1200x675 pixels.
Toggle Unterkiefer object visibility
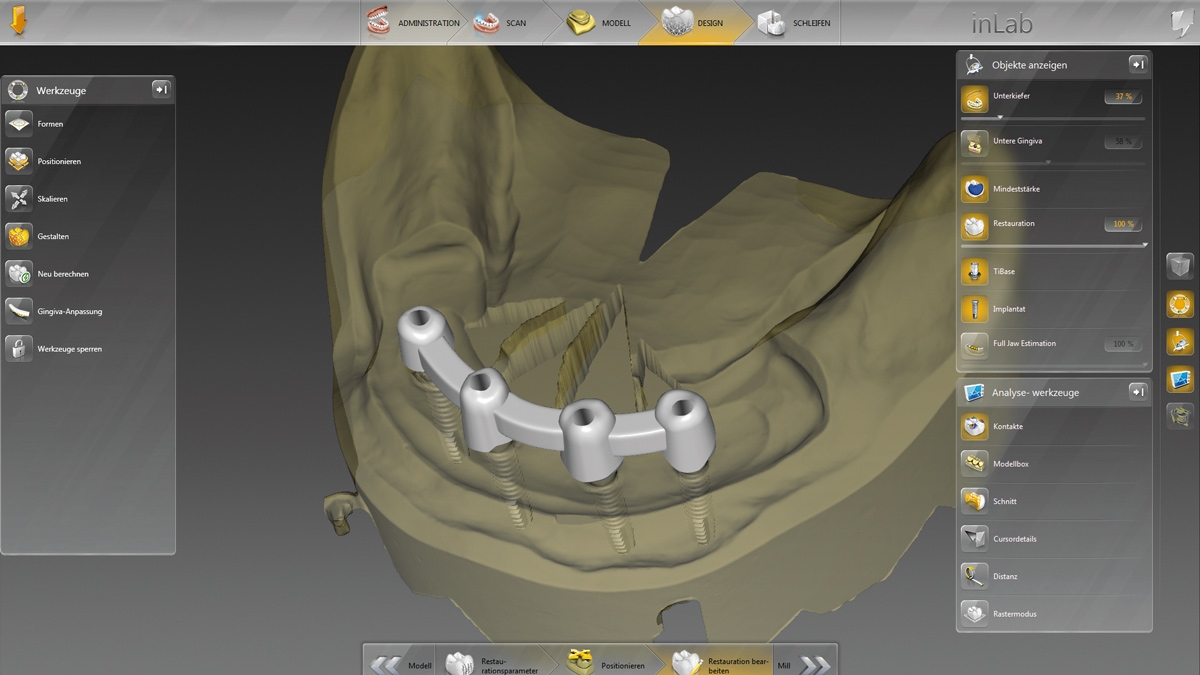click(x=975, y=98)
